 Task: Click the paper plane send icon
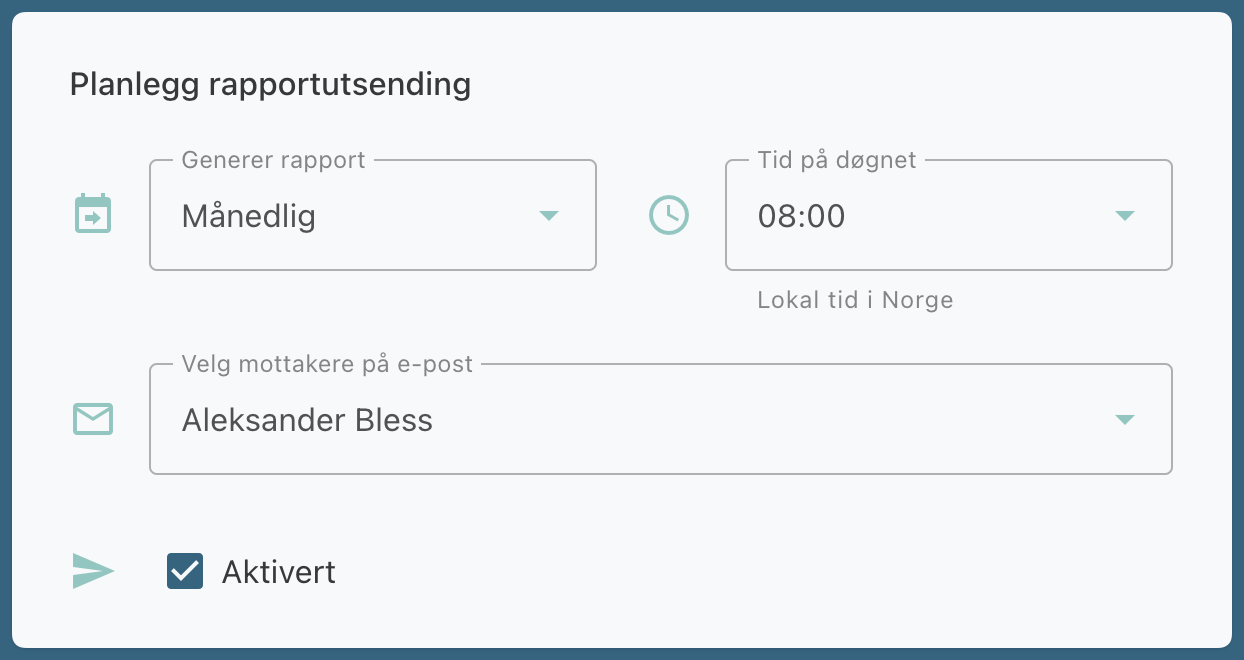[93, 572]
